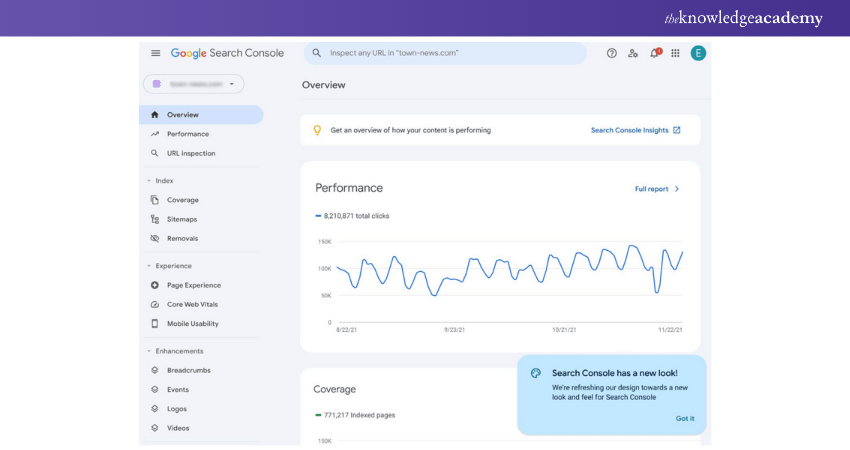Click the magnifier icon in the search bar
This screenshot has width=850, height=450.
tap(317, 53)
